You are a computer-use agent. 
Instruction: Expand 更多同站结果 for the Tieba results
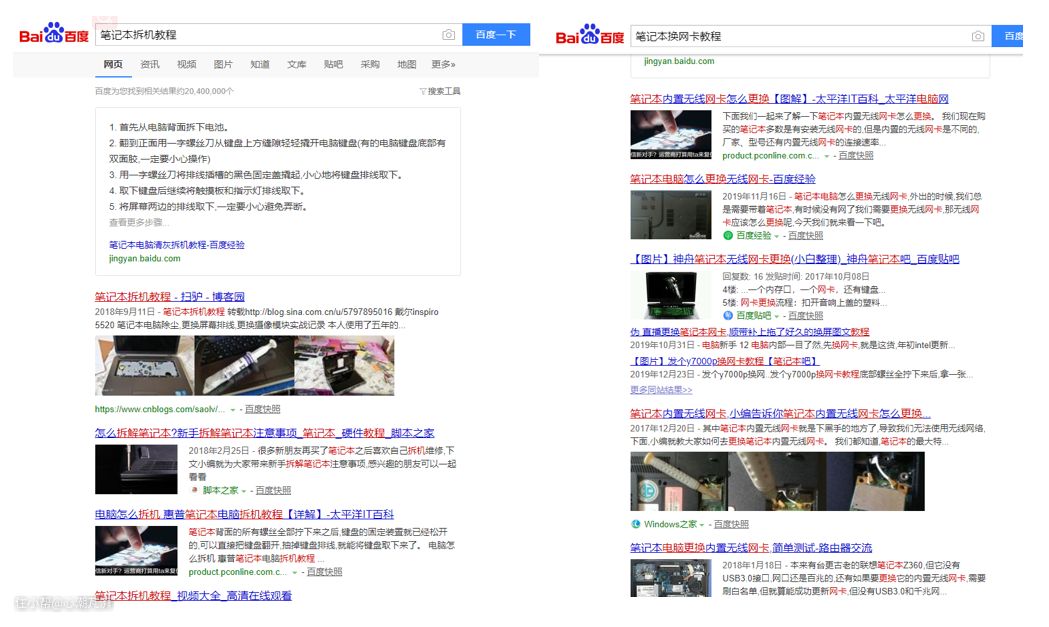pos(661,390)
